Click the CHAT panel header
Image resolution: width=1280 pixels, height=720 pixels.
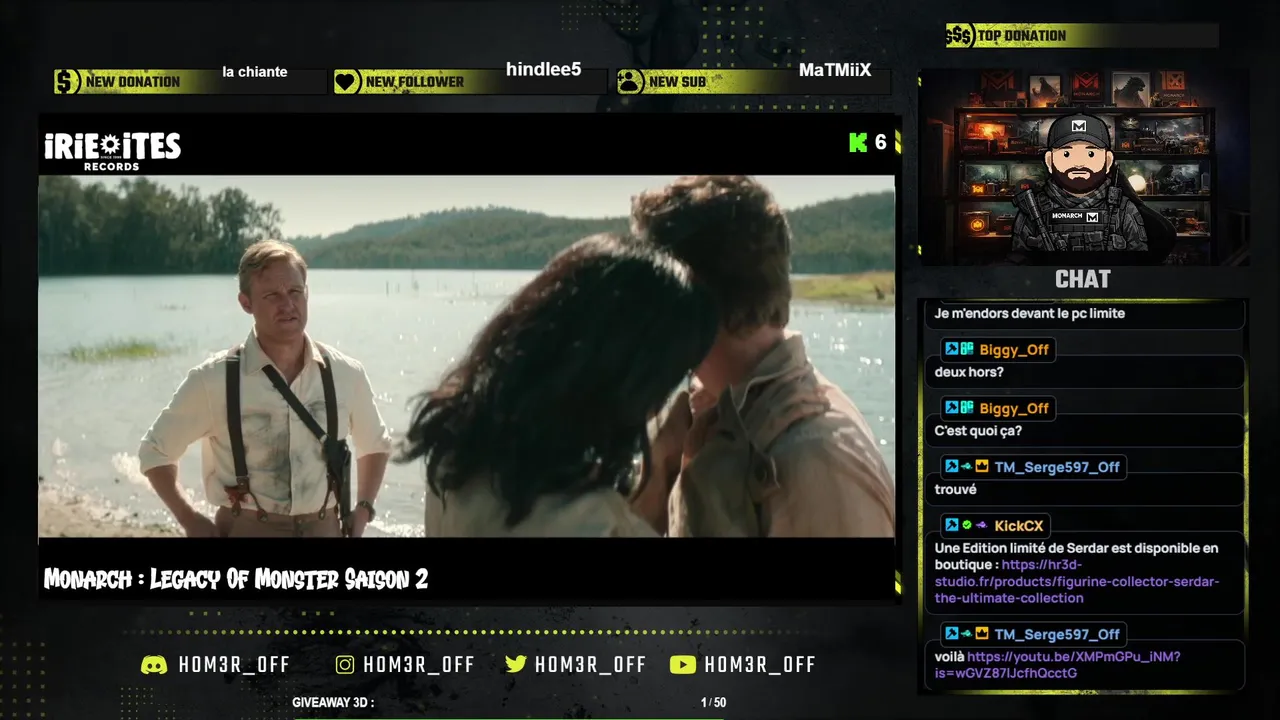pos(1083,280)
